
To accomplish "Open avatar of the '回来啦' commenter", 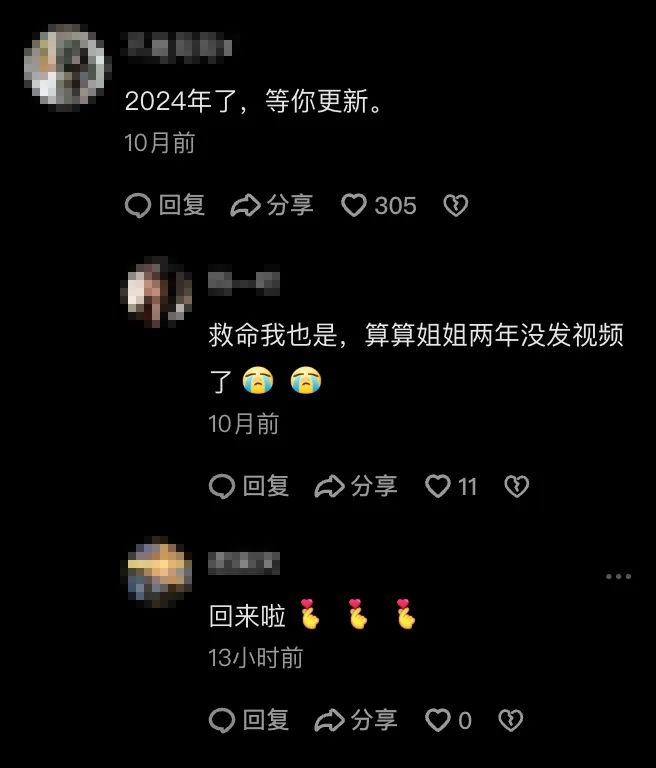I will (156, 573).
